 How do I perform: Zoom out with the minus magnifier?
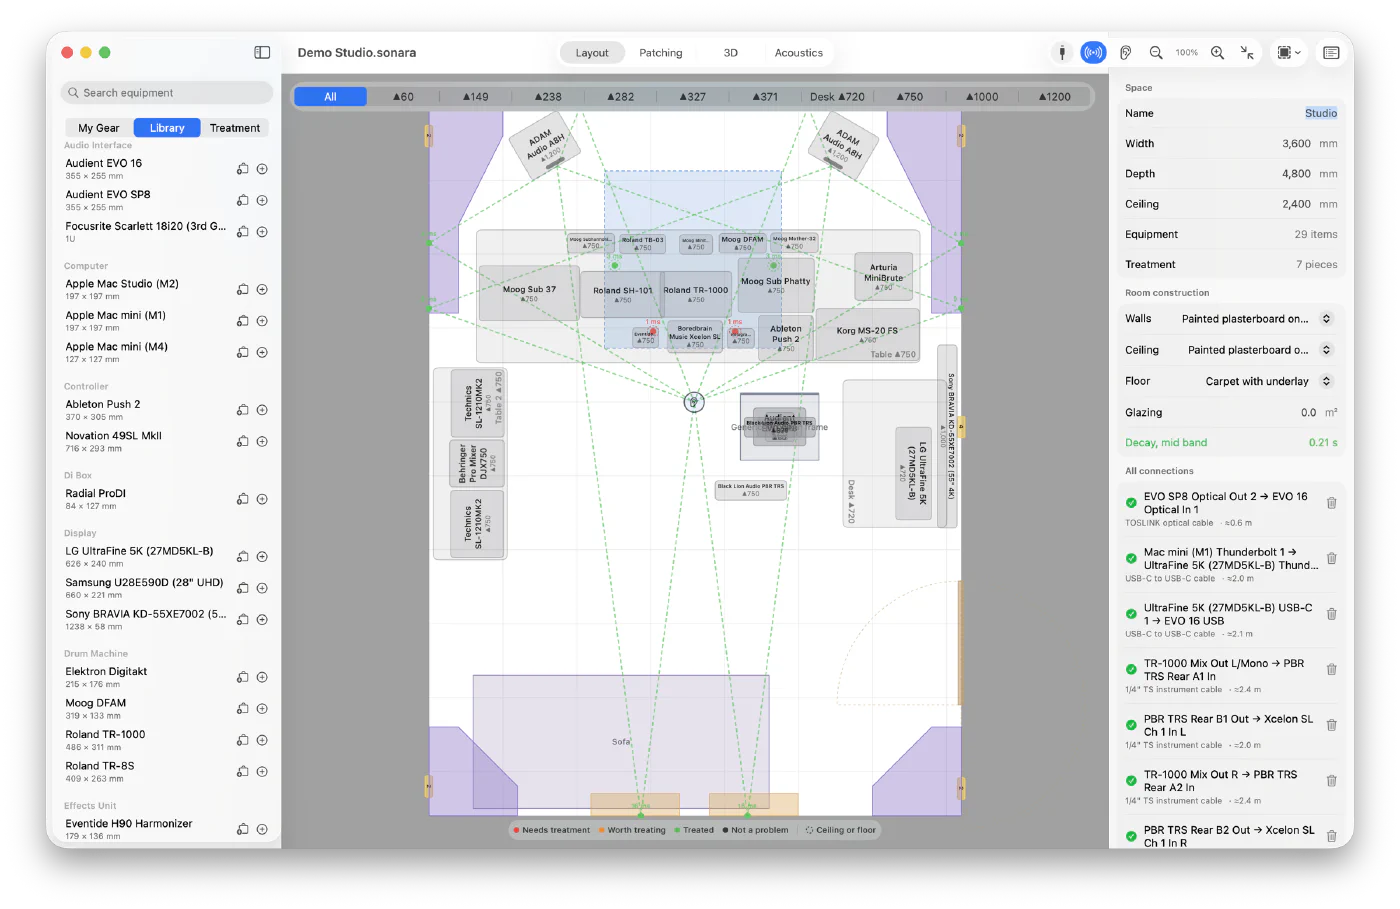(x=1156, y=52)
